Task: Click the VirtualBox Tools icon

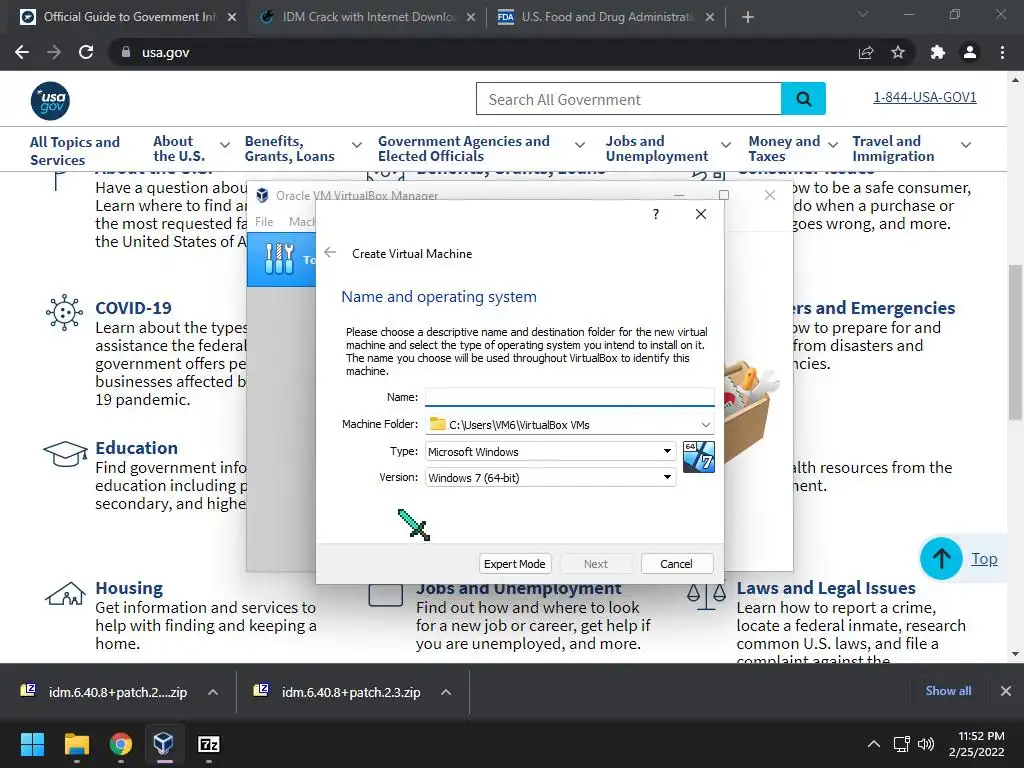Action: [280, 259]
